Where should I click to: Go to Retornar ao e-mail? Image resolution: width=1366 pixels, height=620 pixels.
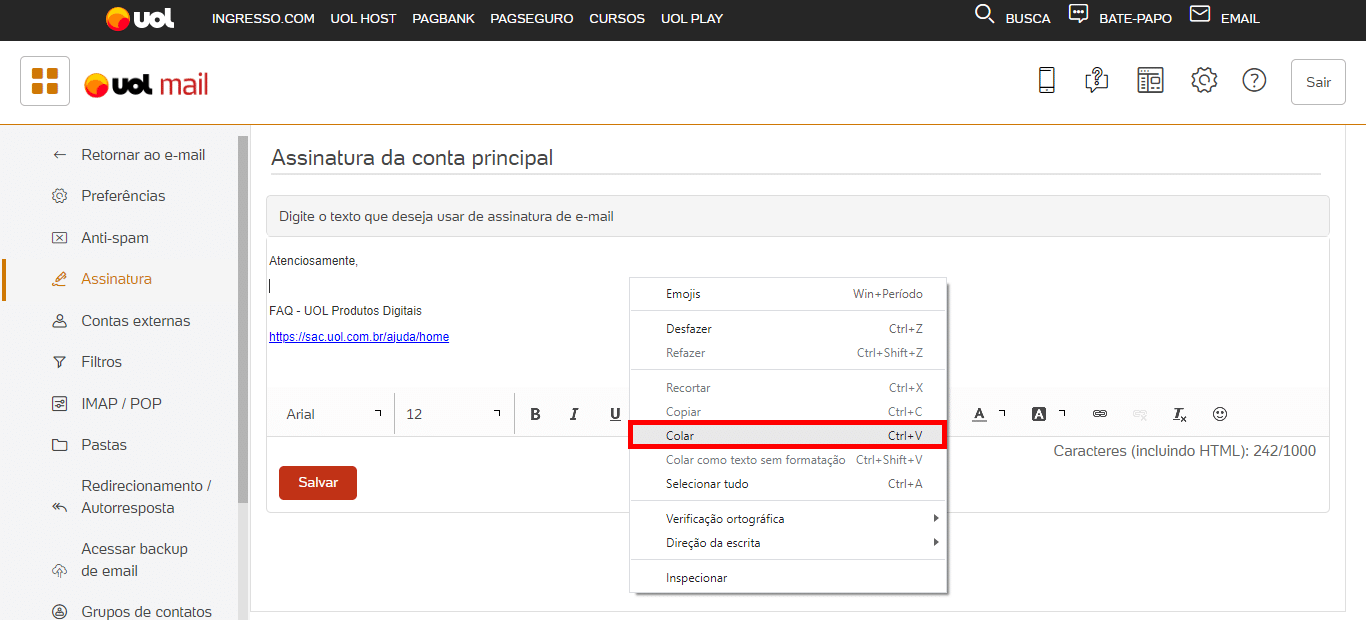[128, 155]
